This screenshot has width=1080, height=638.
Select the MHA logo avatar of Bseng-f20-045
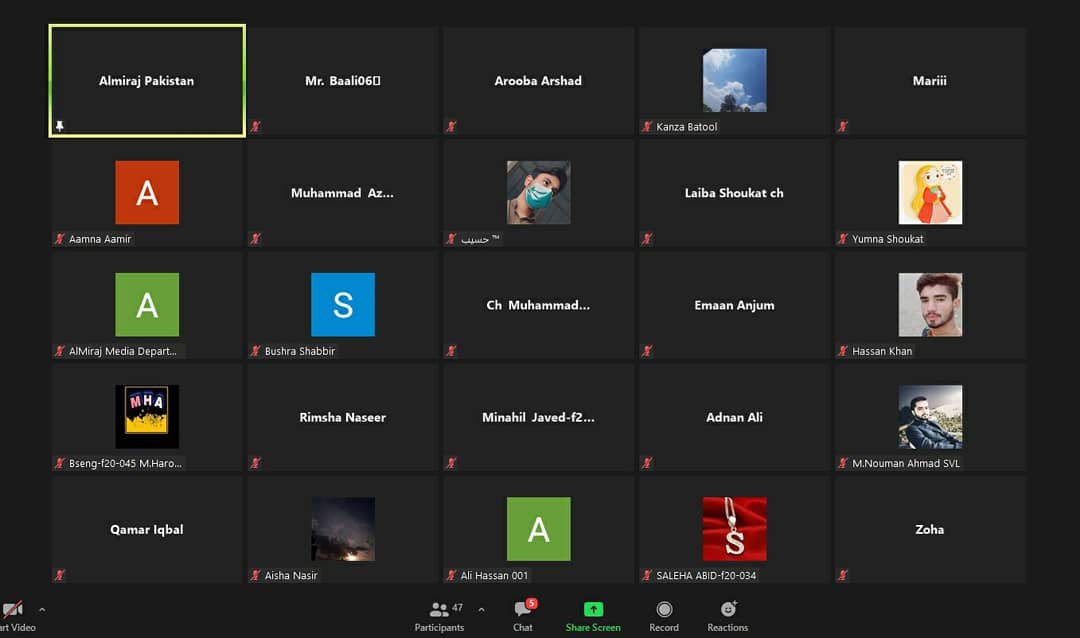click(147, 417)
